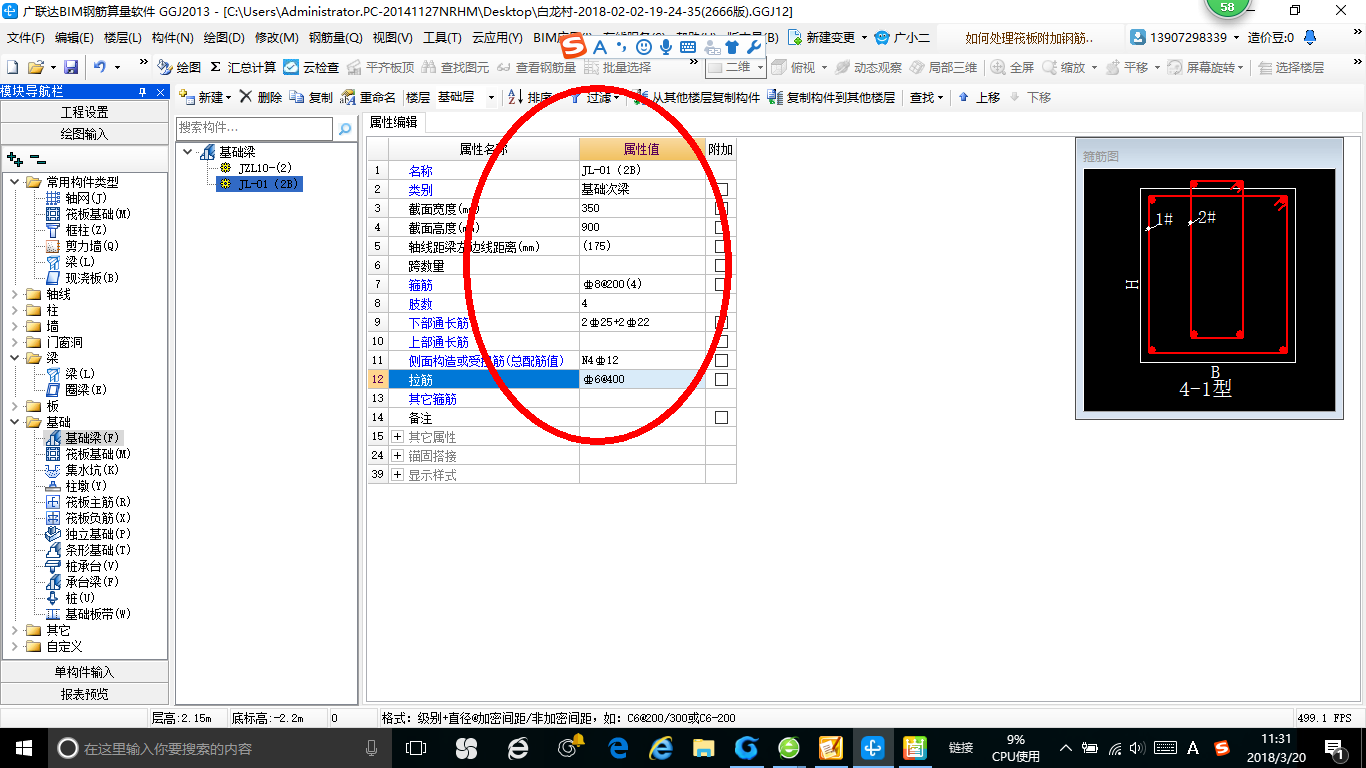The width and height of the screenshot is (1366, 768).
Task: Expand the 锚固搭接 property group
Action: coord(397,456)
